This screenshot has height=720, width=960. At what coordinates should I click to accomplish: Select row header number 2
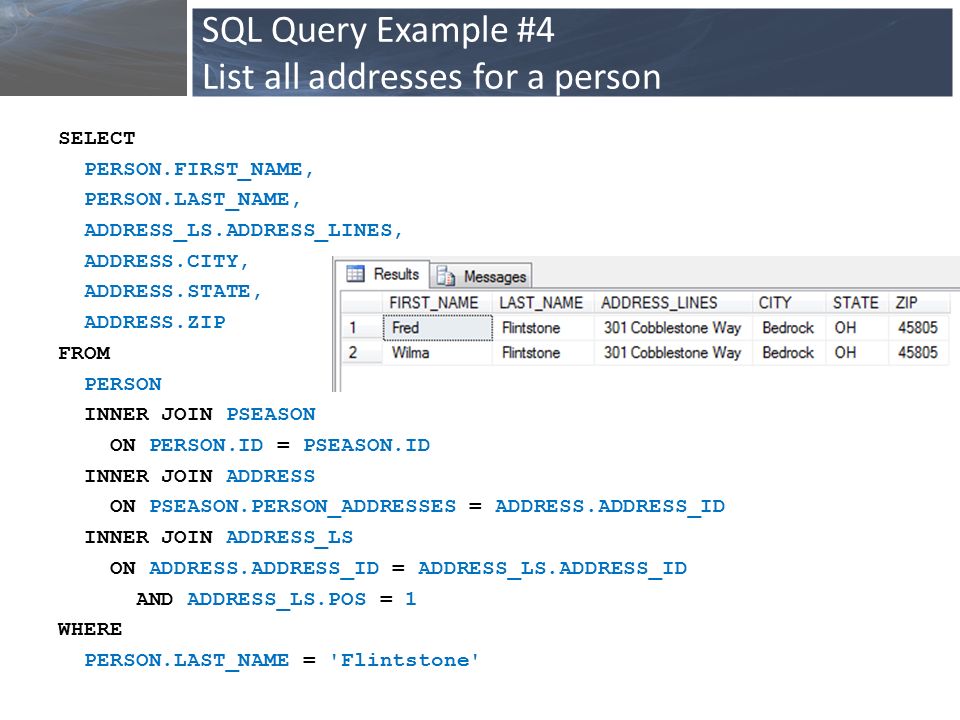361,353
